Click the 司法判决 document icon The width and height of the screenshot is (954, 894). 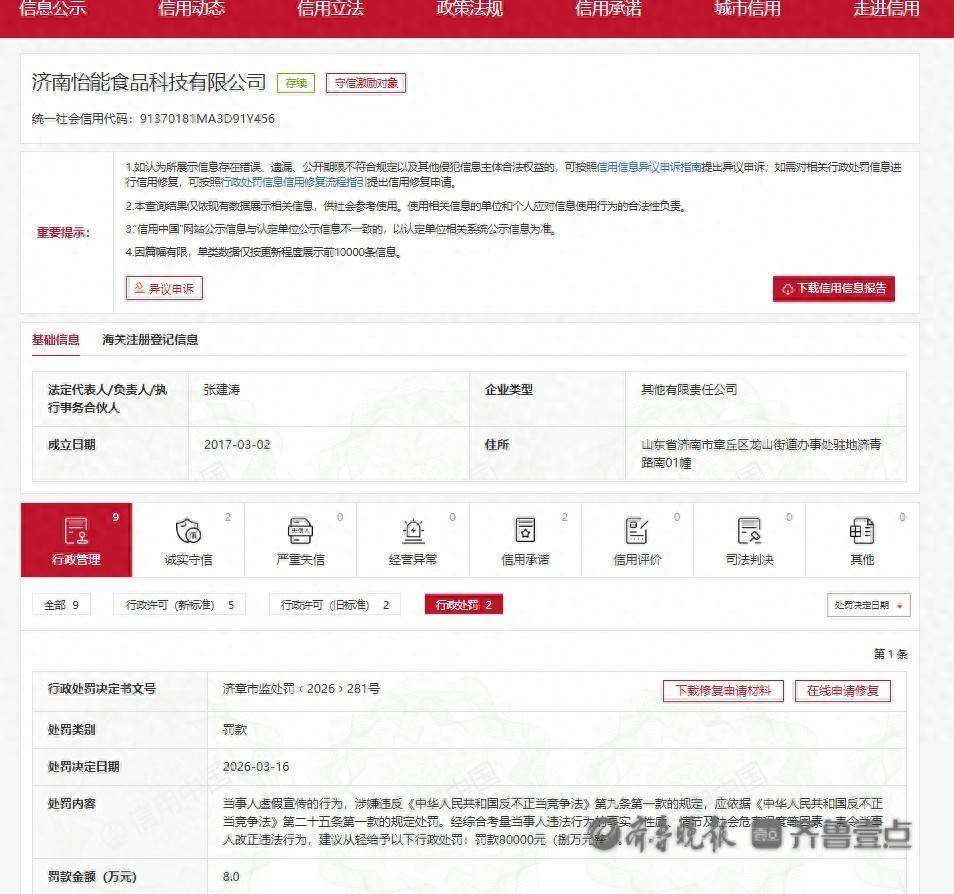pyautogui.click(x=749, y=531)
